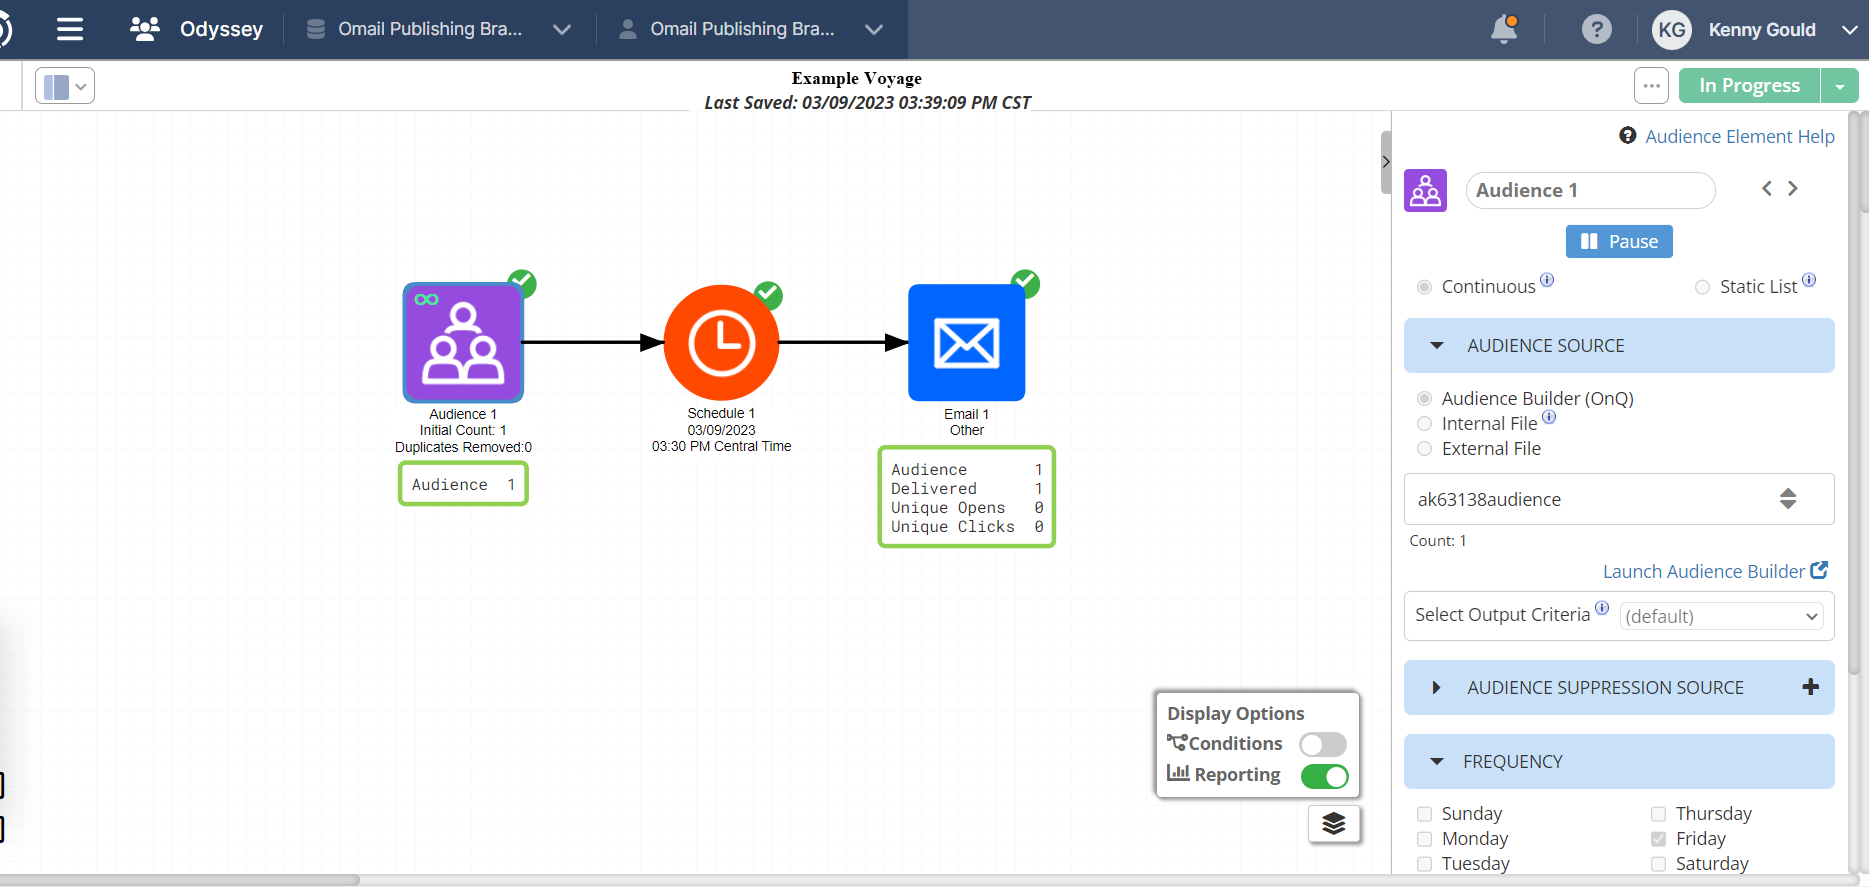Viewport: 1869px width, 887px height.
Task: Turn on the Conditions display toggle
Action: pos(1322,744)
